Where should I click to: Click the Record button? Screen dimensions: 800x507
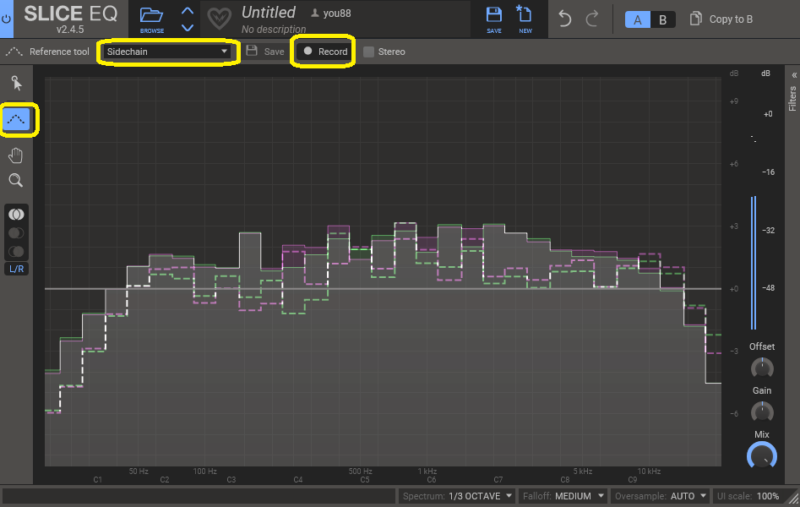(x=324, y=51)
